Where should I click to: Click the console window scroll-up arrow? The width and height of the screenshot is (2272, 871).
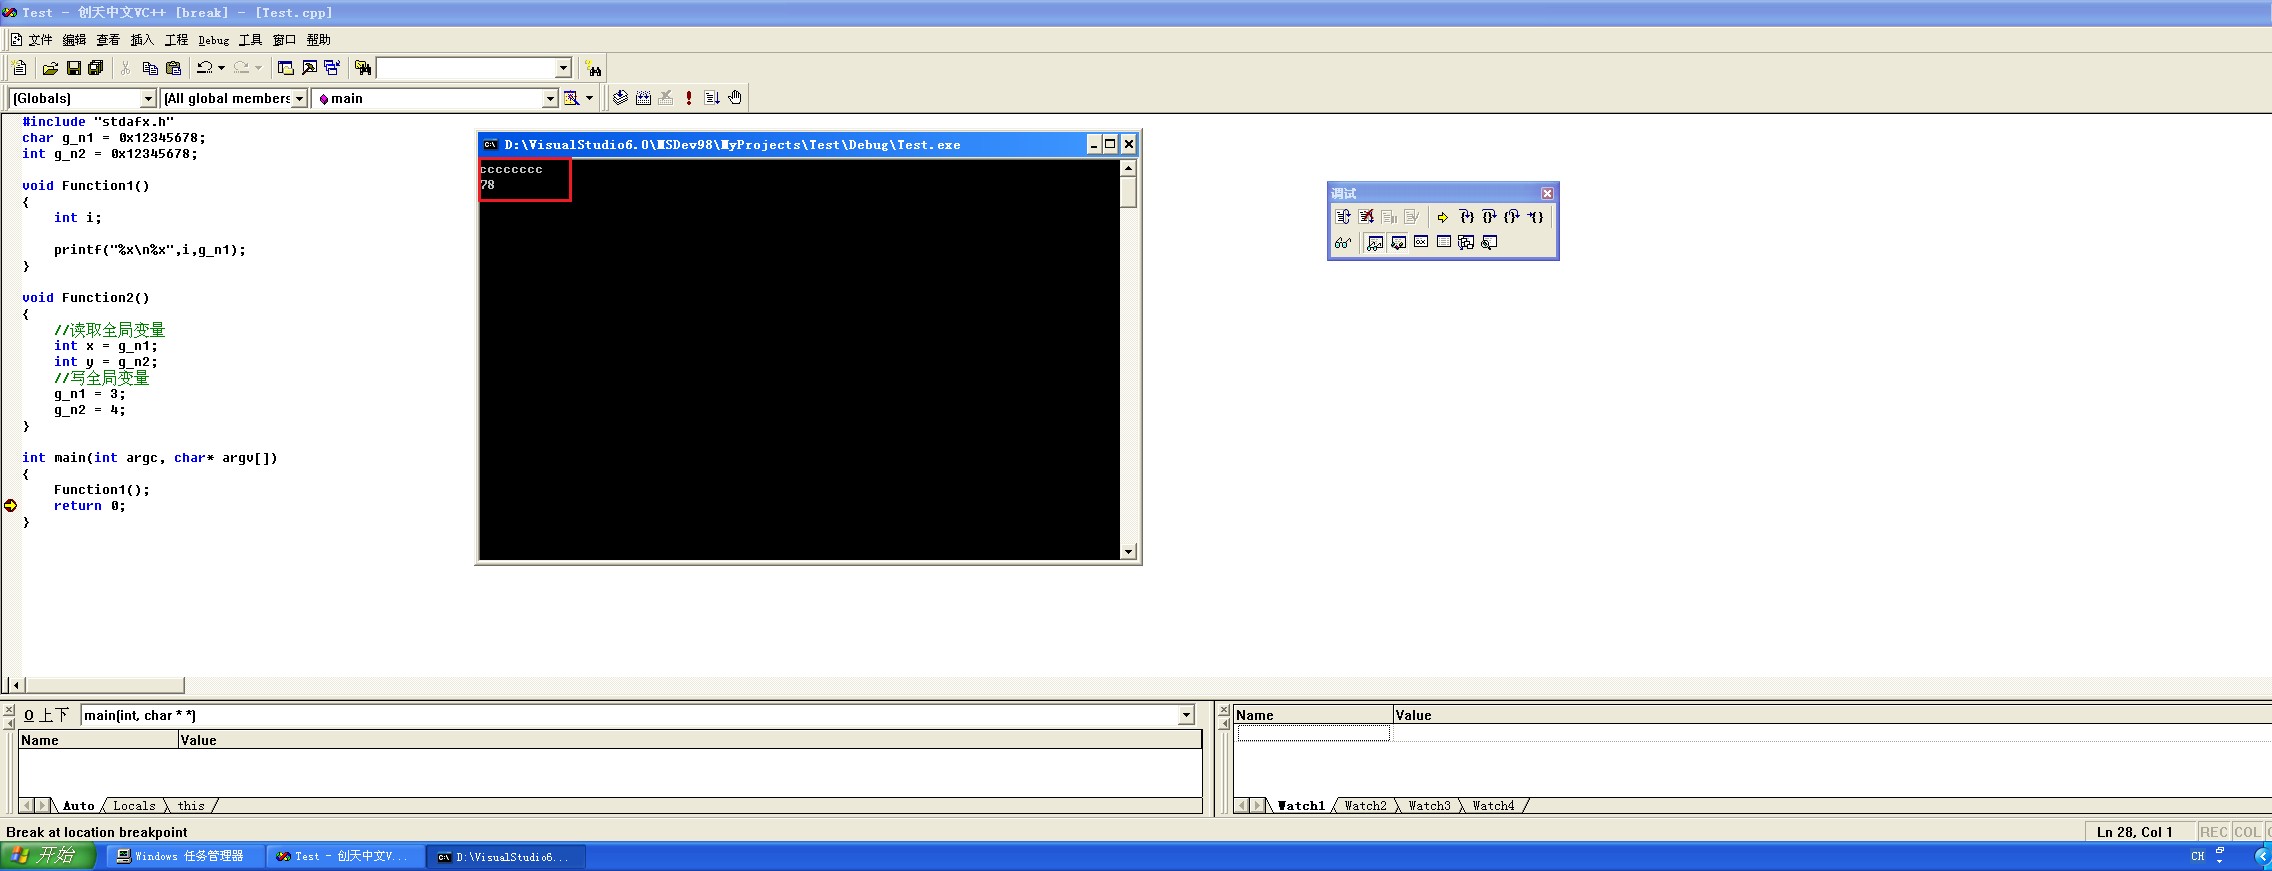(x=1128, y=168)
